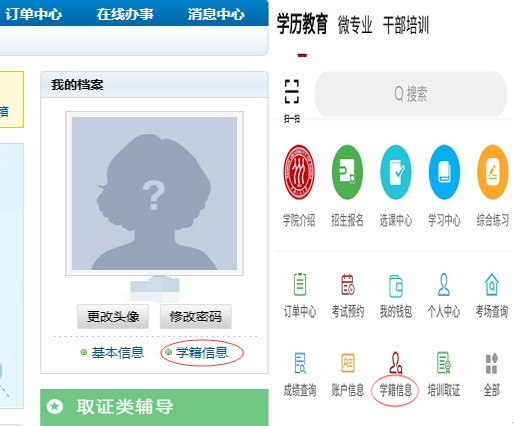This screenshot has height=426, width=514.
Task: Show 全部 apps grid icon
Action: [x=492, y=363]
